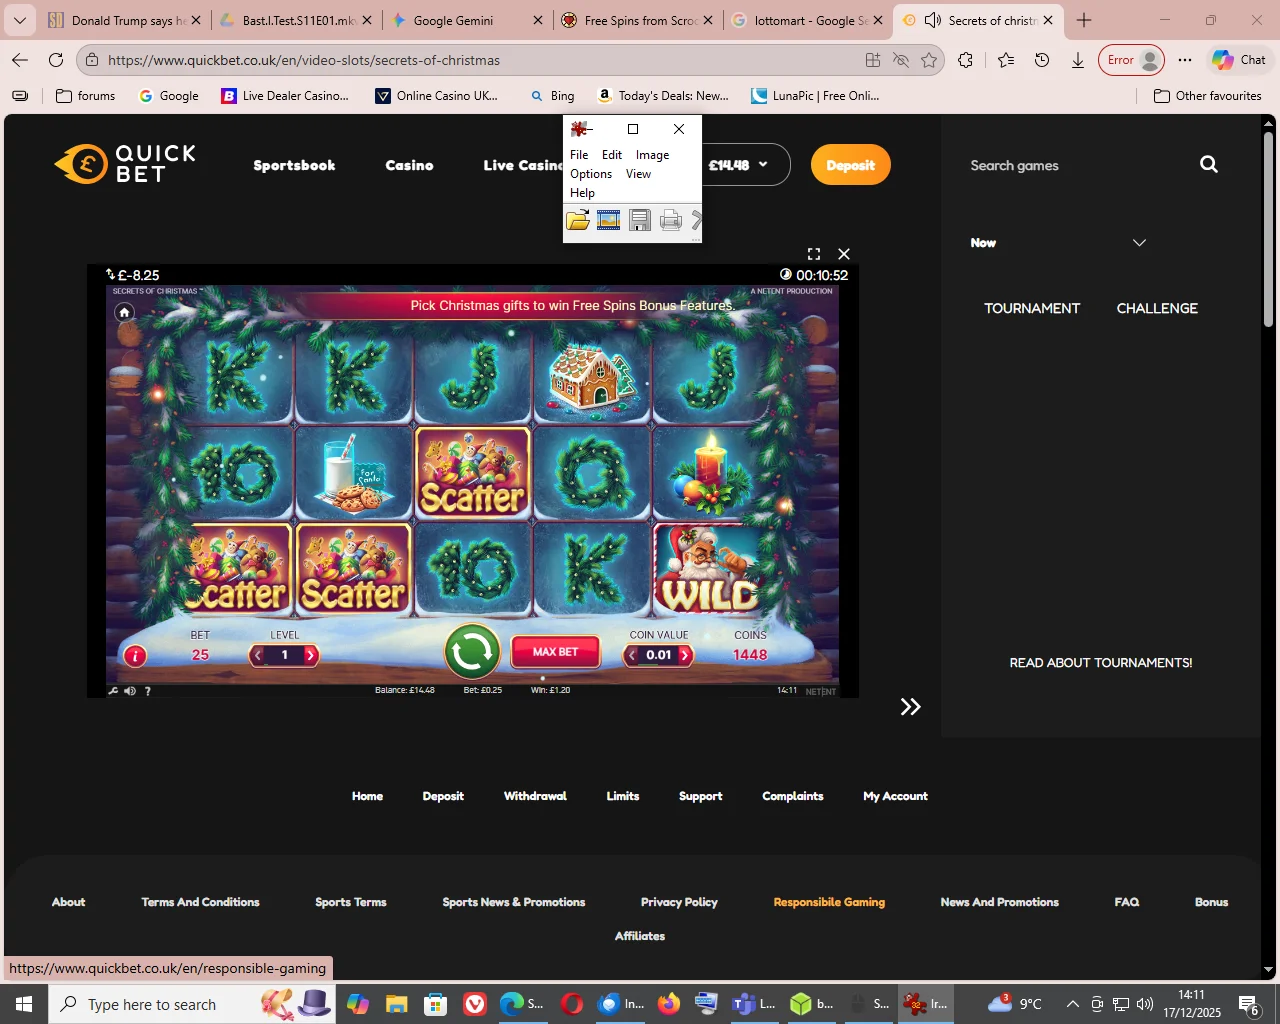
Task: Decrease the coin value
Action: coord(632,655)
